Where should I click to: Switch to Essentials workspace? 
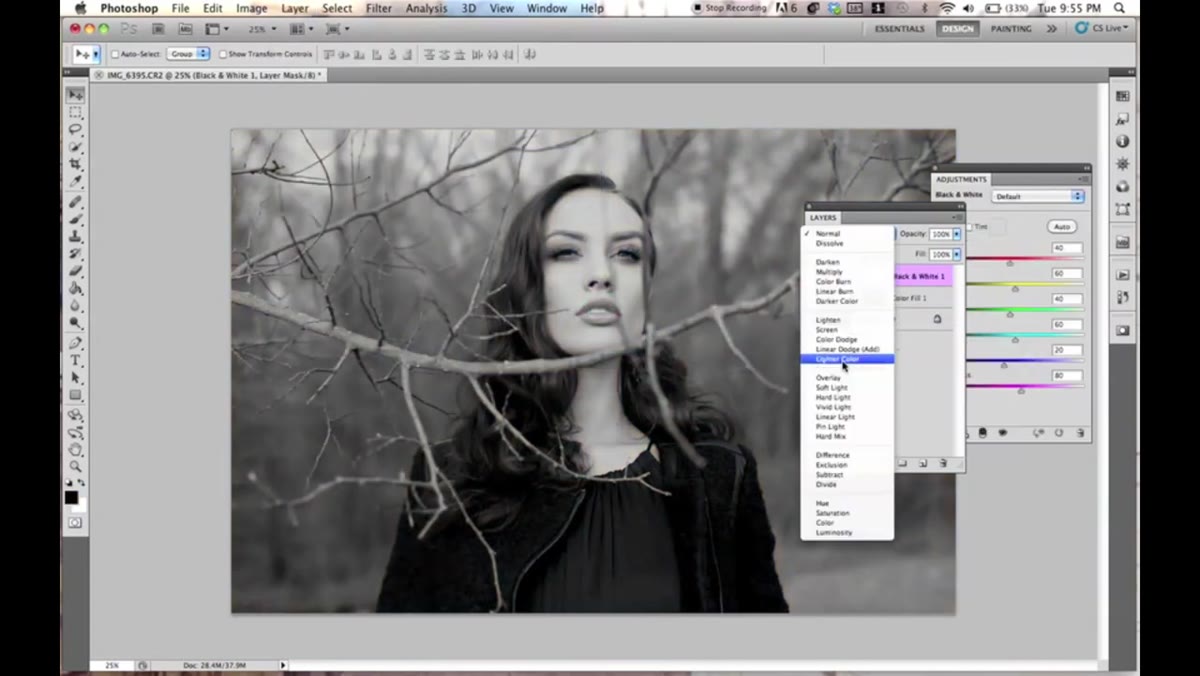[900, 29]
